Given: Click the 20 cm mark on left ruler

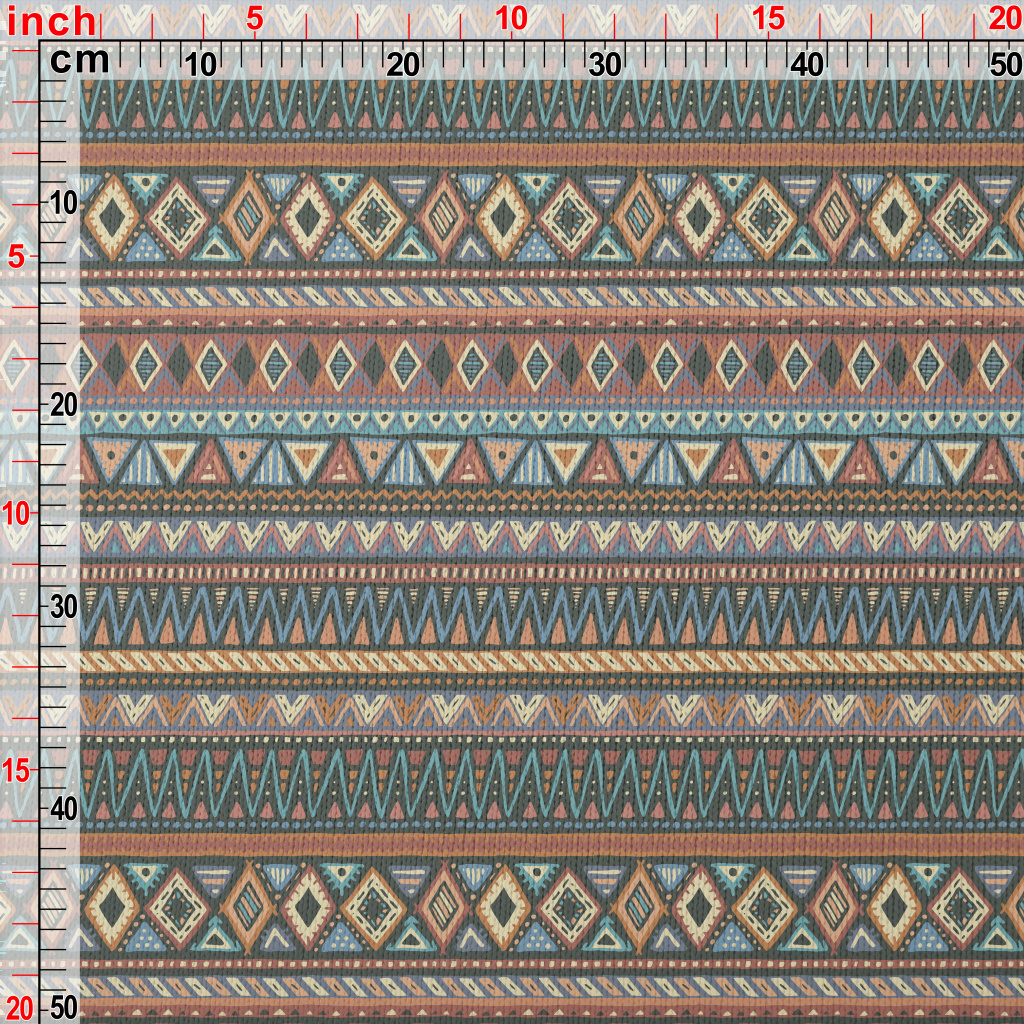Looking at the screenshot, I should 63,405.
